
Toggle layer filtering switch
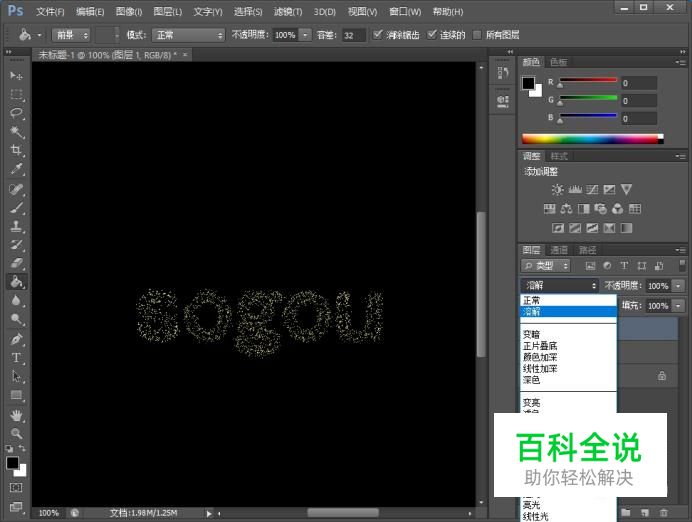click(682, 265)
